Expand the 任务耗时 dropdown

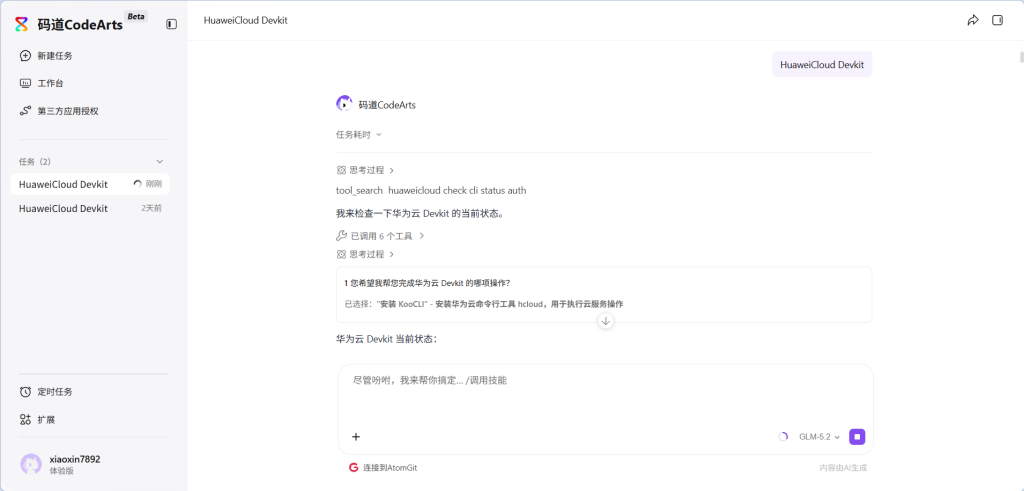(359, 135)
